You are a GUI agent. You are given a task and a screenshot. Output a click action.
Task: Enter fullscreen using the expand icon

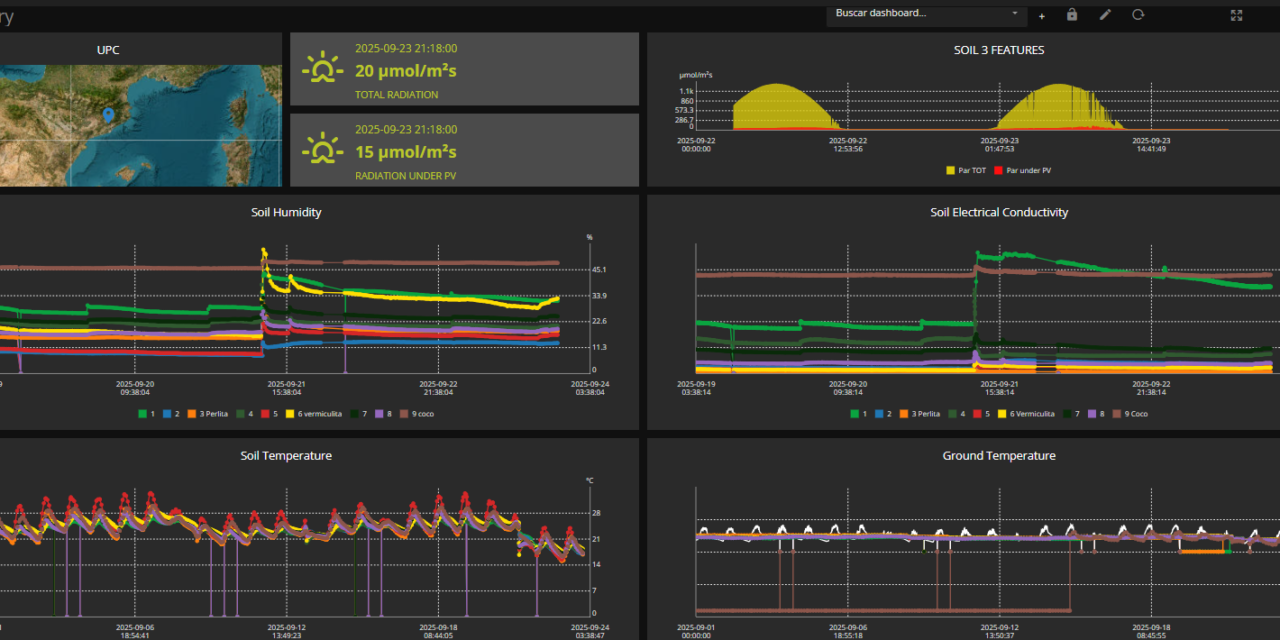[x=1236, y=15]
